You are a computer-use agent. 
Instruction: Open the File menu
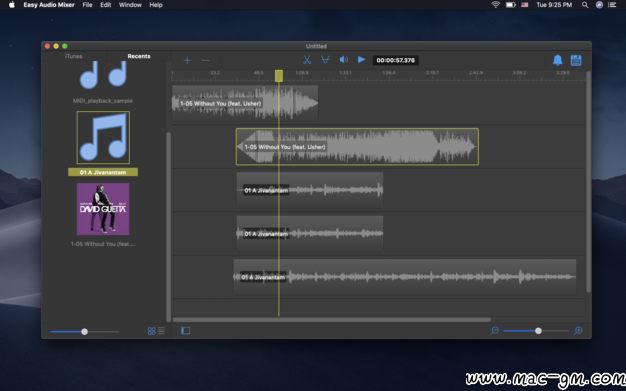click(87, 5)
